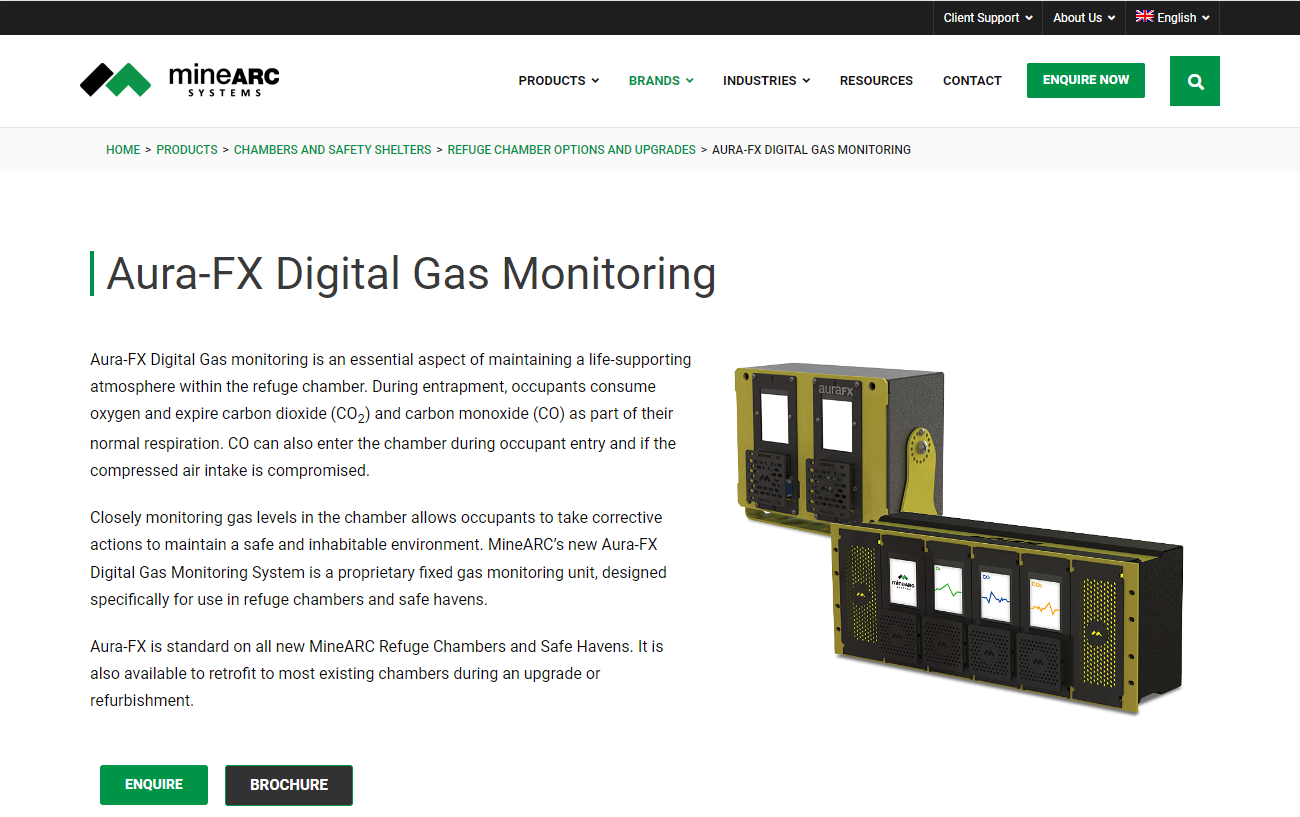This screenshot has width=1300, height=817.
Task: Open the Resources menu item
Action: pyautogui.click(x=876, y=81)
